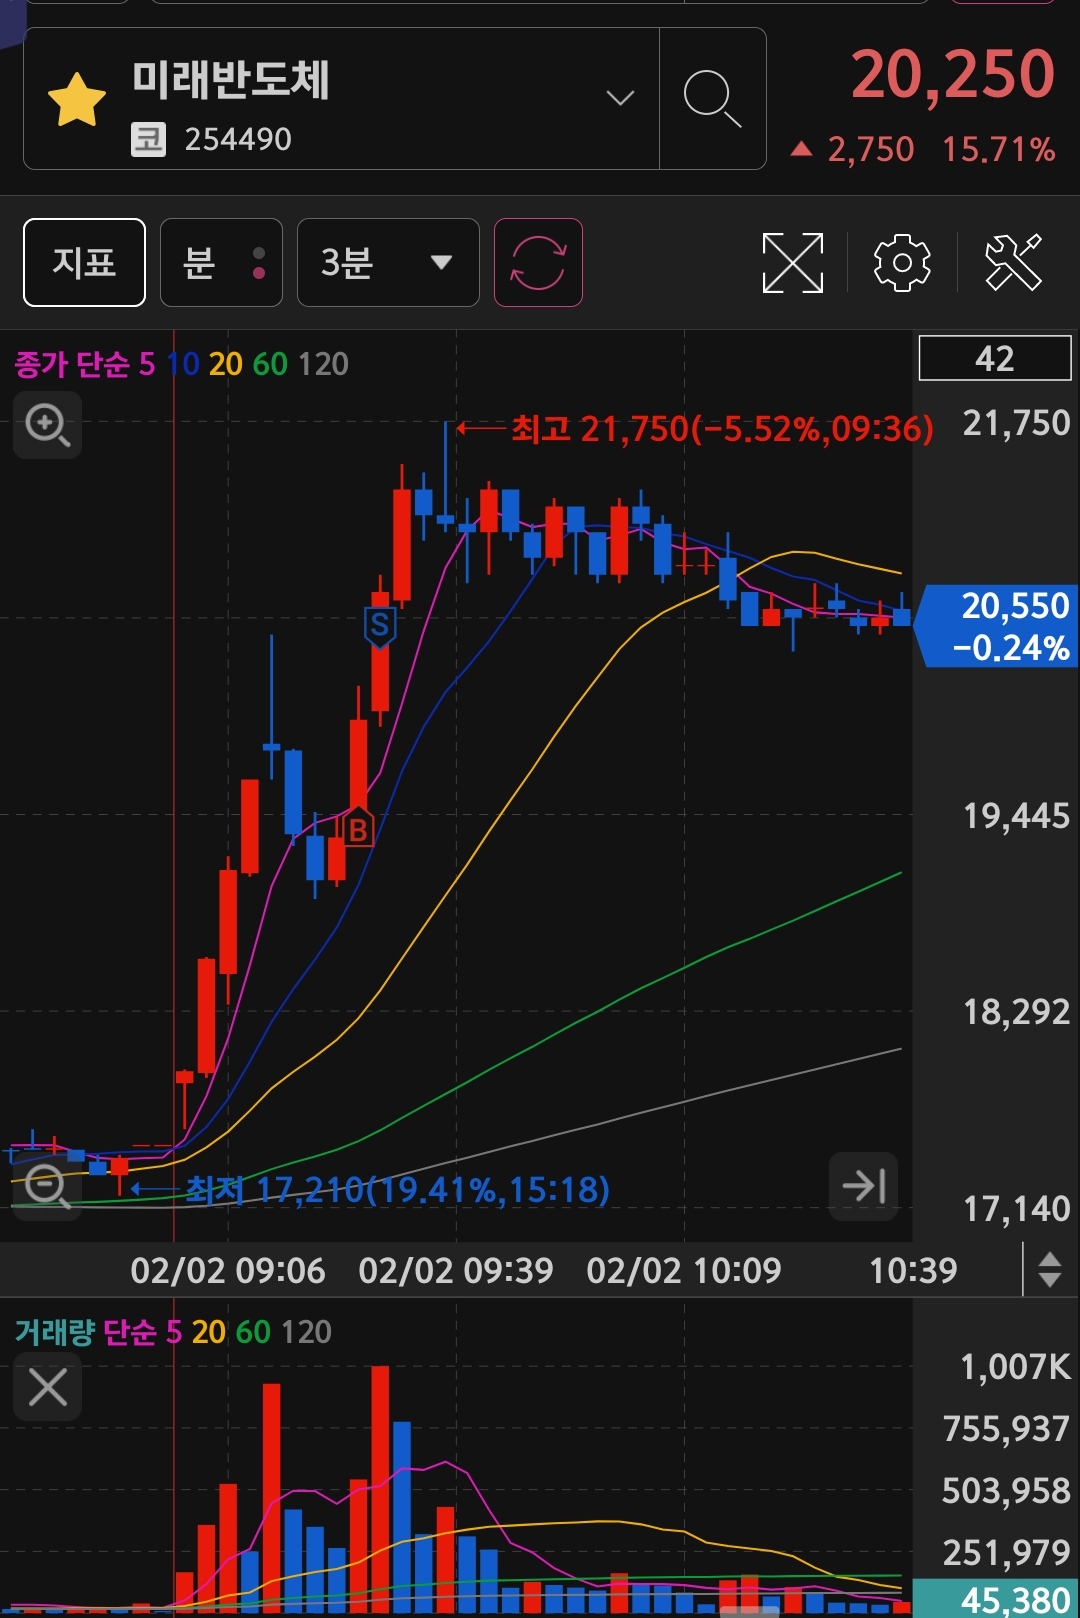Click the 02/02 09:39 time label

(456, 1270)
